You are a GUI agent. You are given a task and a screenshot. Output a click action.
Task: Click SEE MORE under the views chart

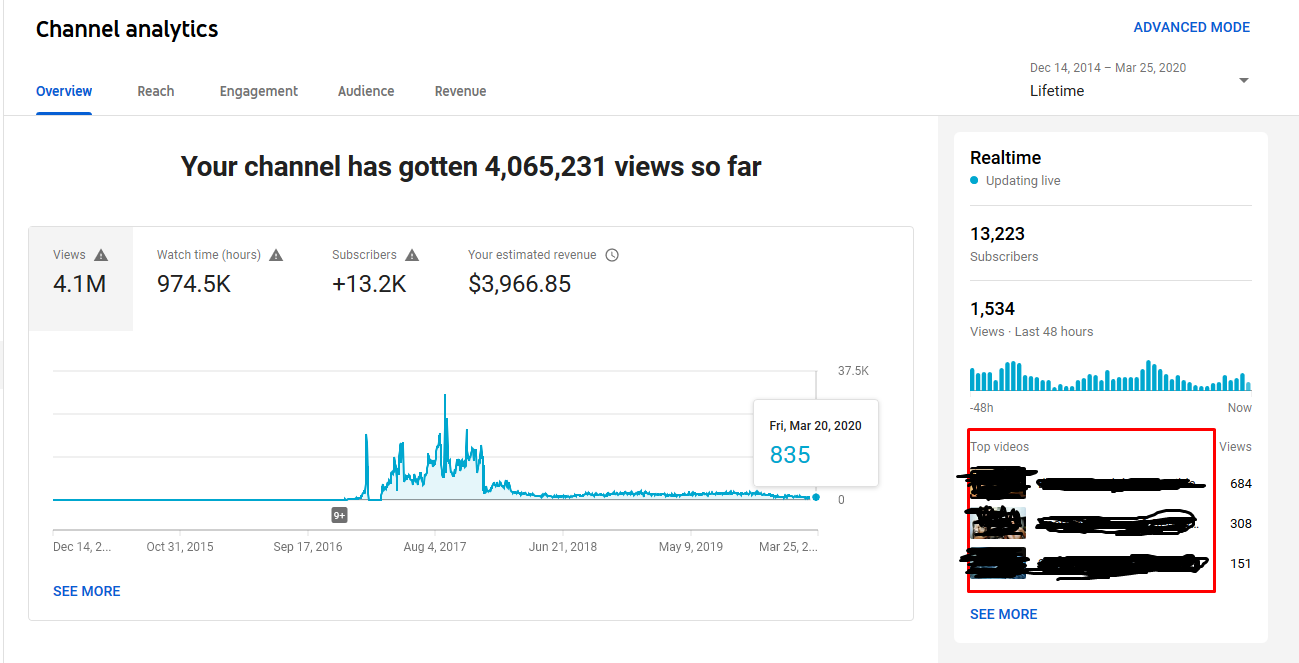point(87,591)
